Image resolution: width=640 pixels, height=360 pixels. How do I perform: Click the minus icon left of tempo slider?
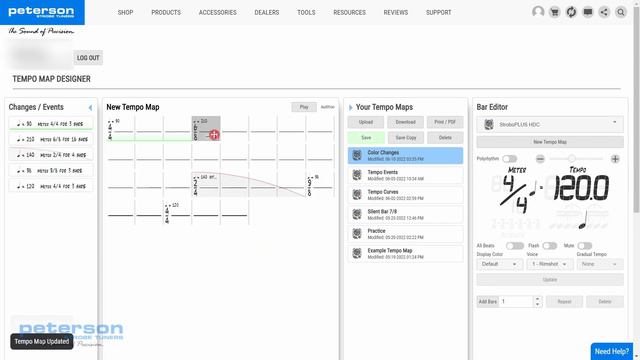(540, 159)
